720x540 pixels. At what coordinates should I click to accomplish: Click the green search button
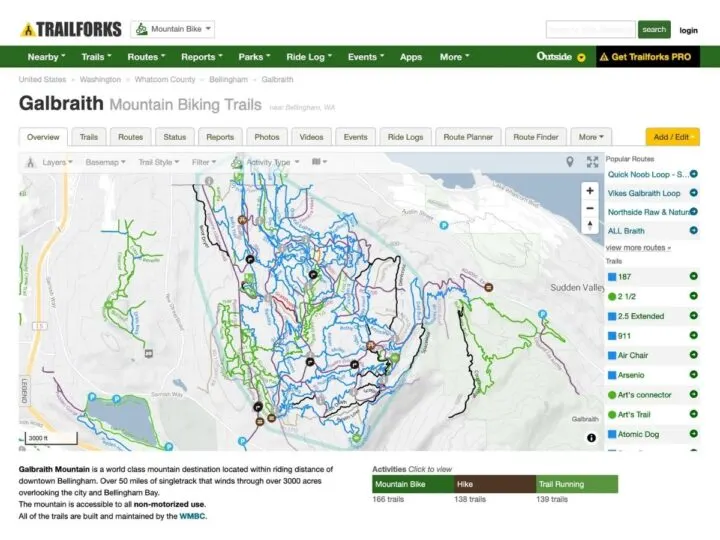click(654, 29)
